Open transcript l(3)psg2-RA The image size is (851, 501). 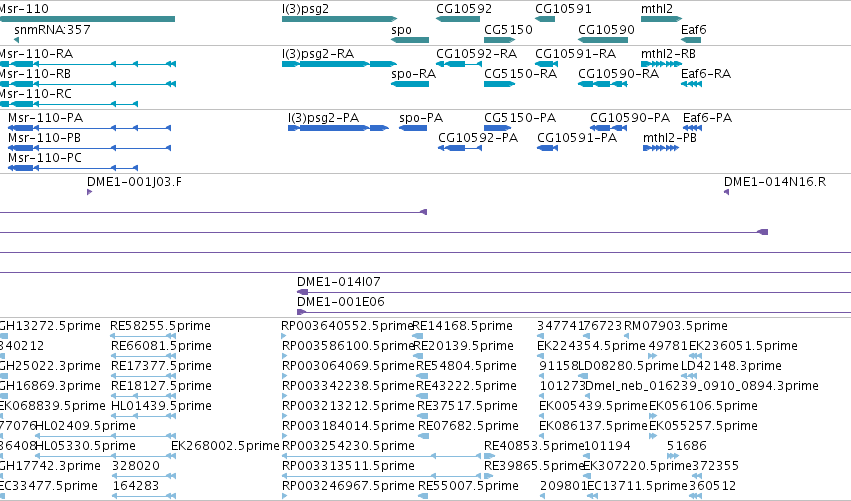click(x=317, y=54)
